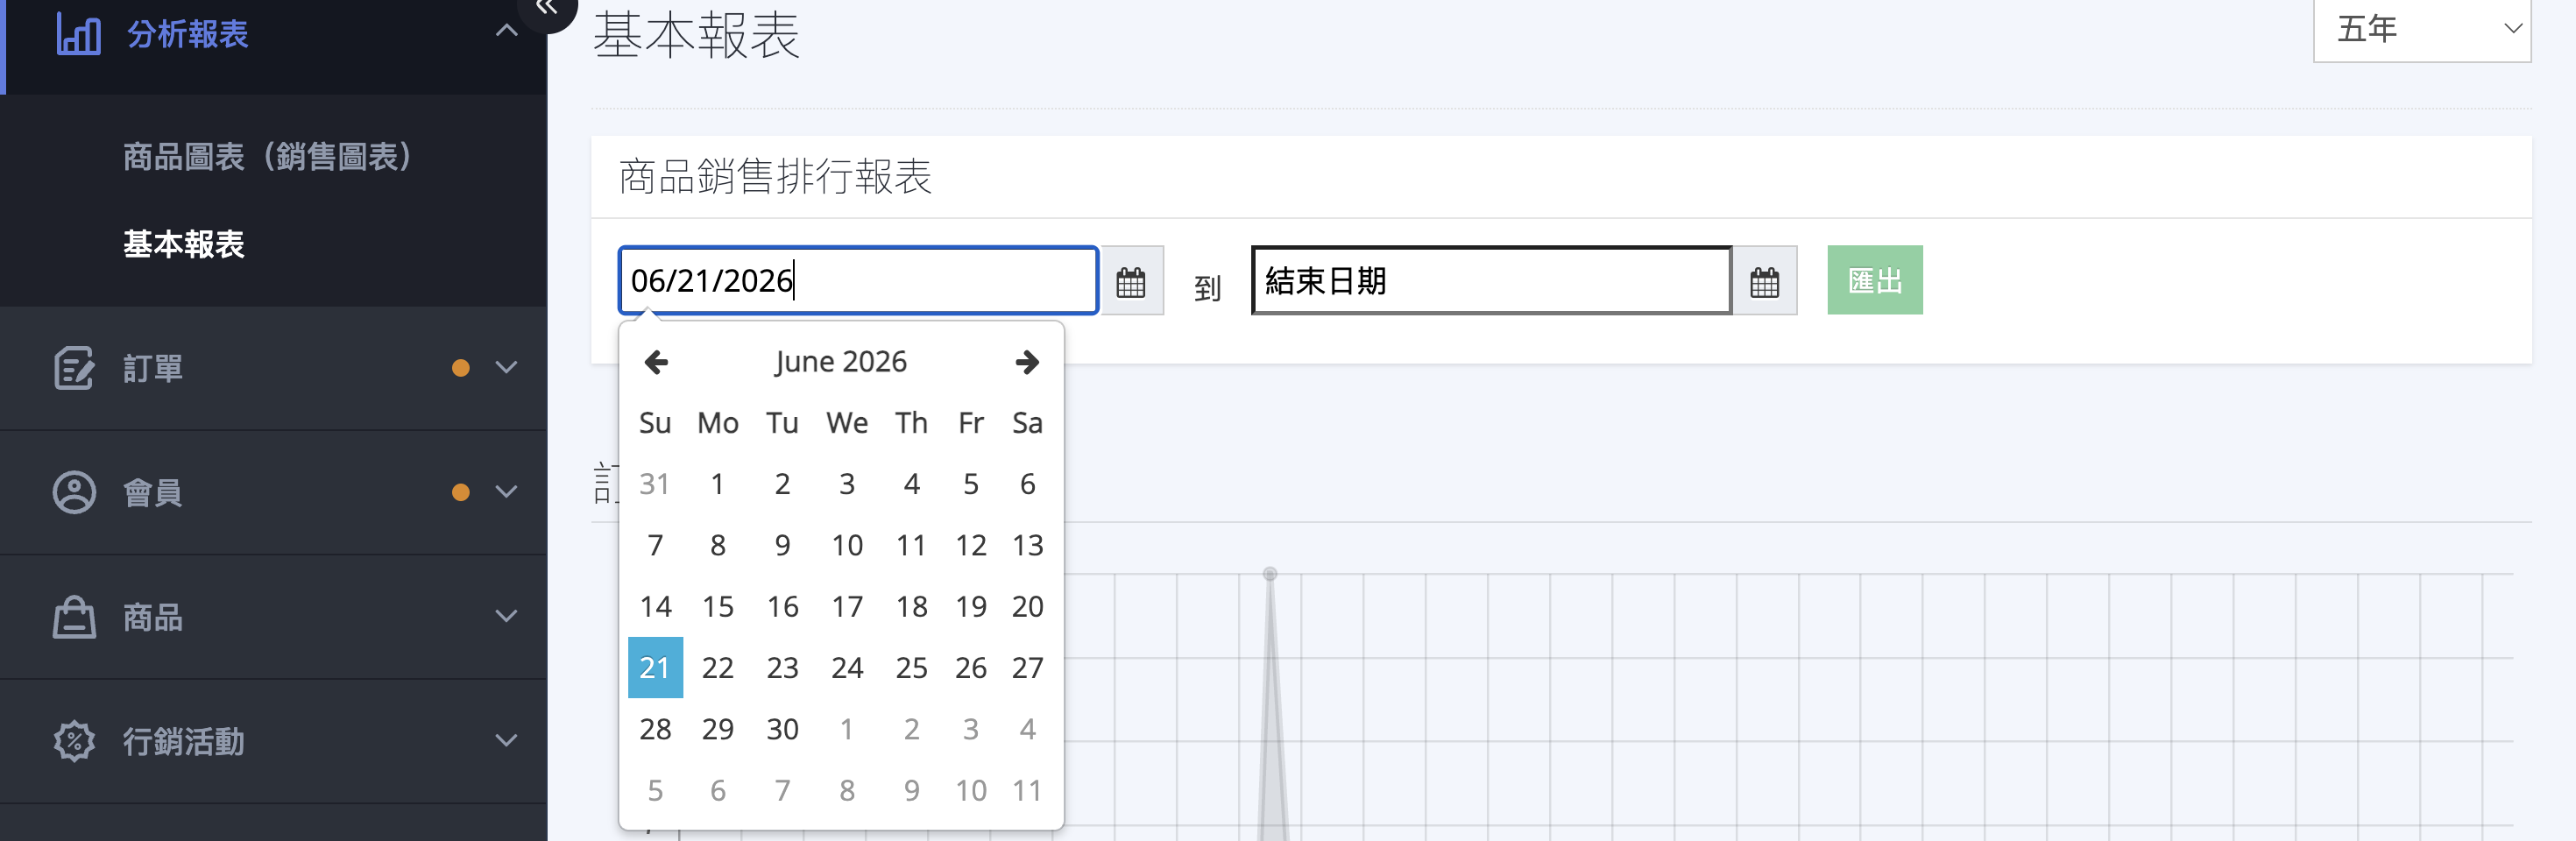This screenshot has width=2576, height=841.
Task: Click the green 匯出 export button
Action: pos(1875,280)
